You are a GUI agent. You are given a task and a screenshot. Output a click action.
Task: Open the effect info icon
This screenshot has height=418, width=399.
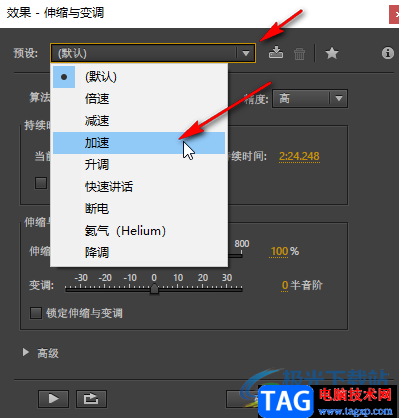tap(388, 53)
